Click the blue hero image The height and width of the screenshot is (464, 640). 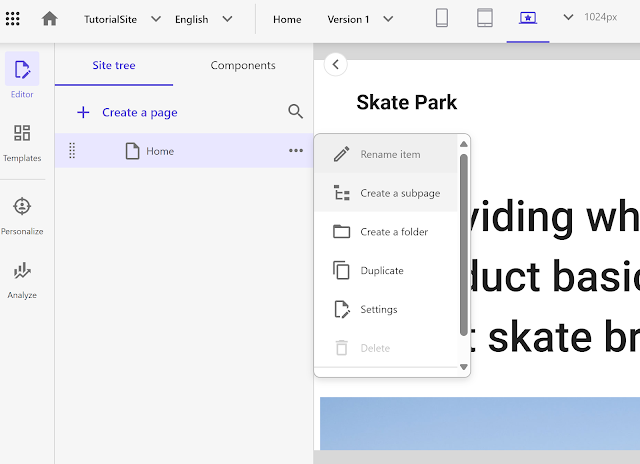(x=480, y=424)
